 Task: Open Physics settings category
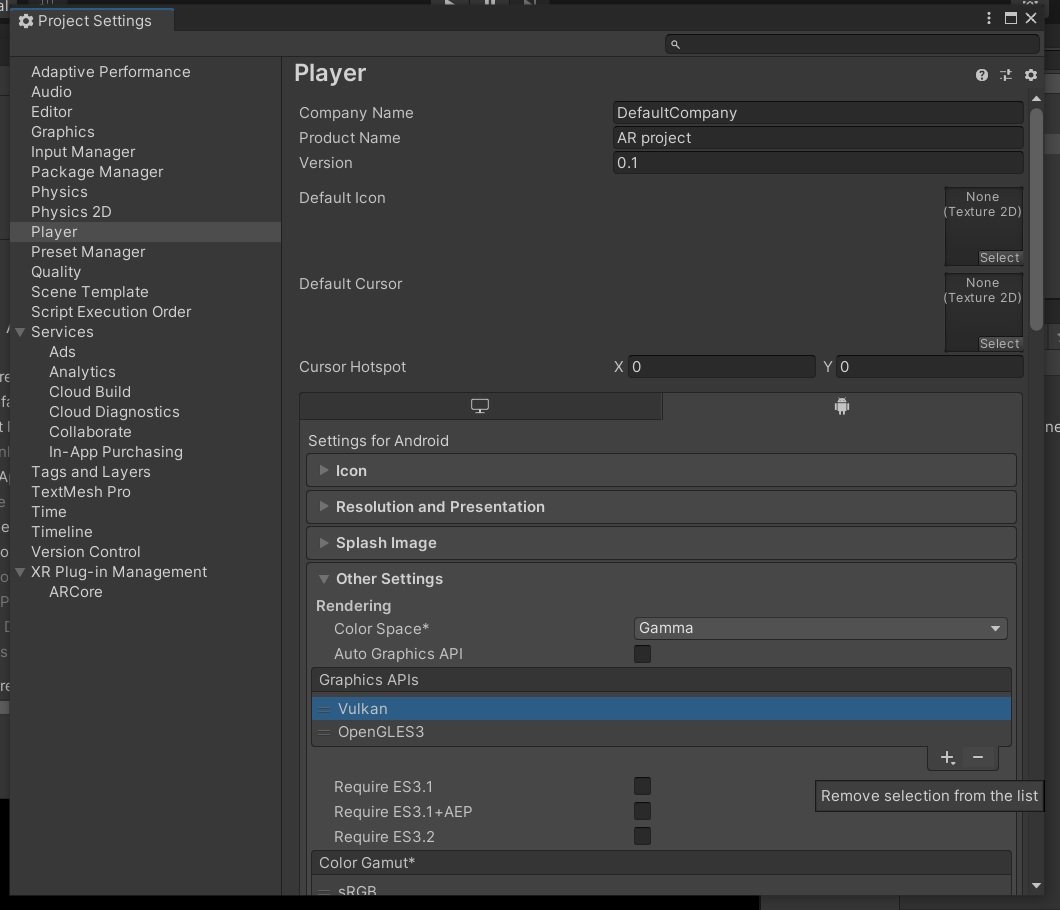59,192
